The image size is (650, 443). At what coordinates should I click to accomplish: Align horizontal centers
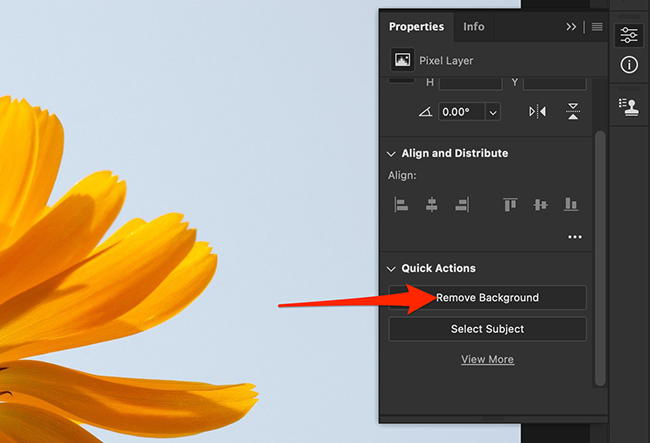point(432,204)
